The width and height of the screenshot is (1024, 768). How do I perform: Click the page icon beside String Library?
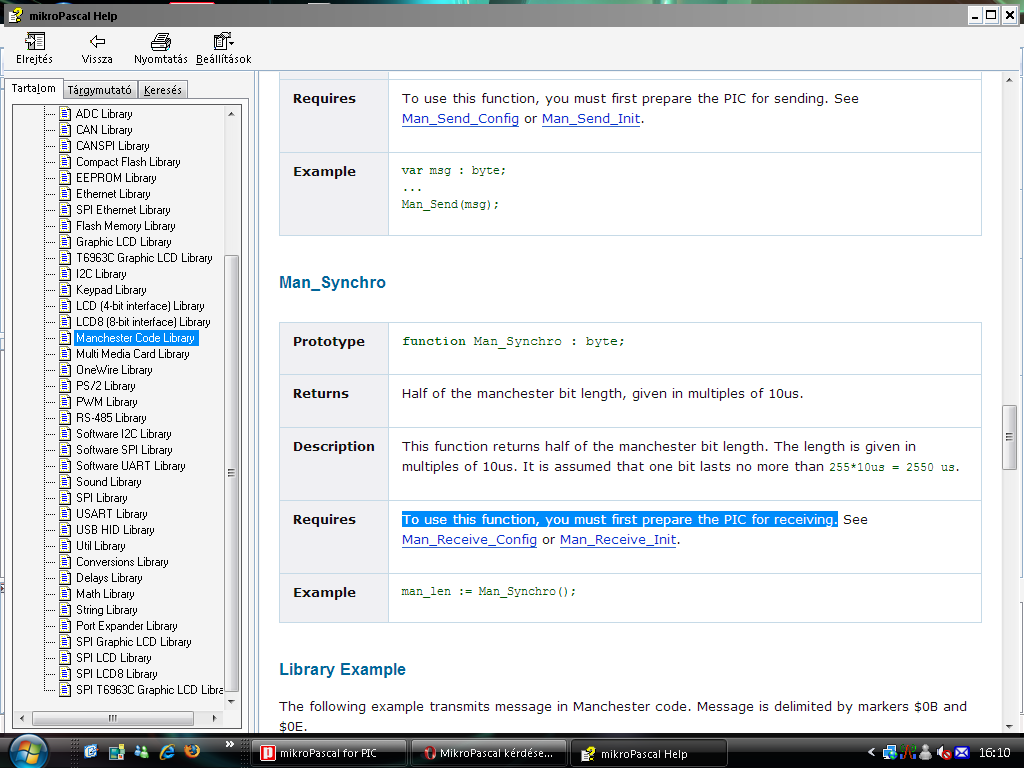(x=65, y=610)
